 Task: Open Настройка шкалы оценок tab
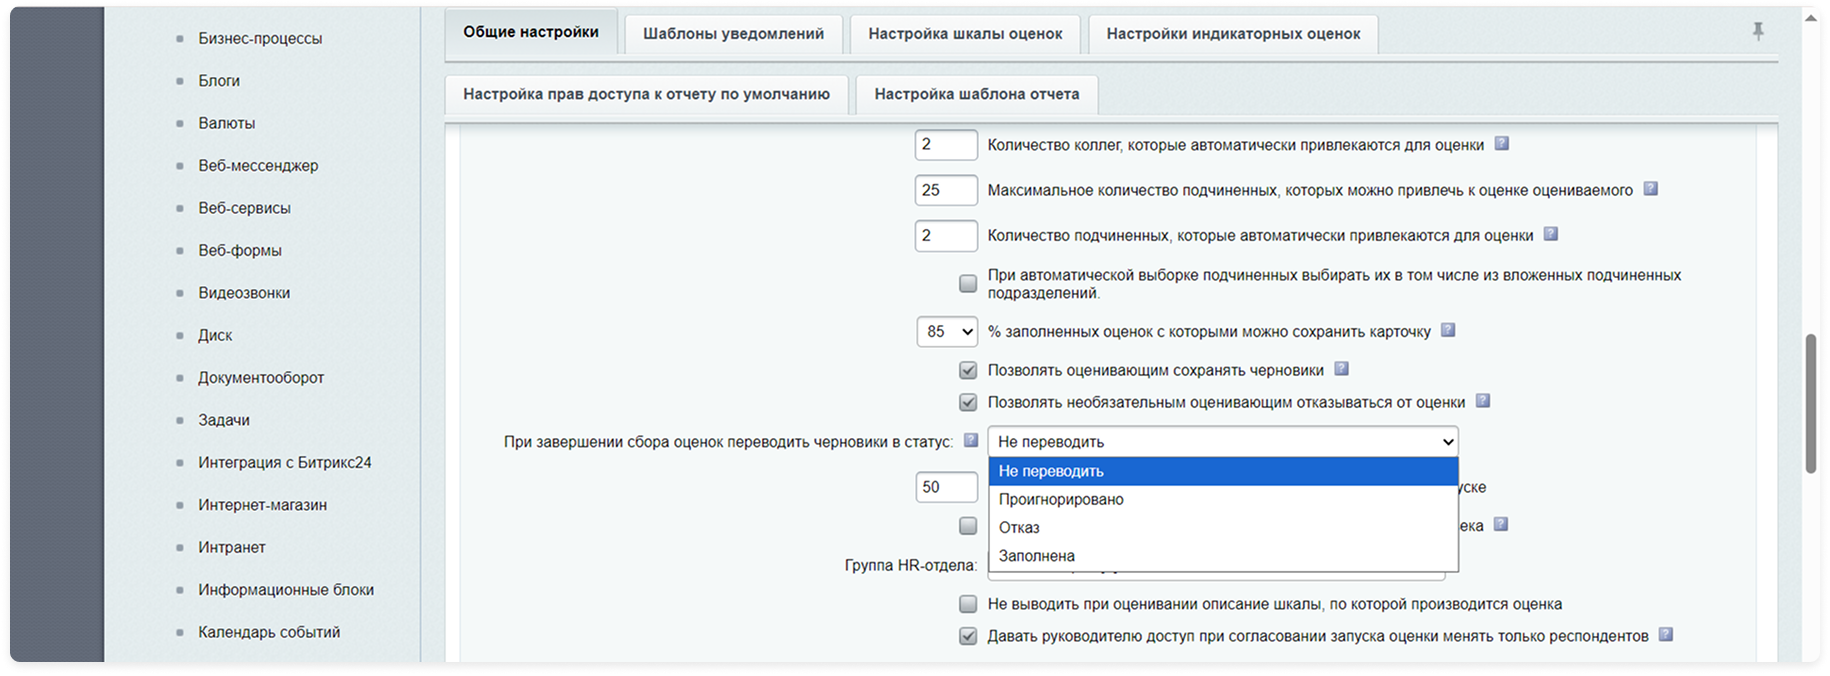point(965,34)
